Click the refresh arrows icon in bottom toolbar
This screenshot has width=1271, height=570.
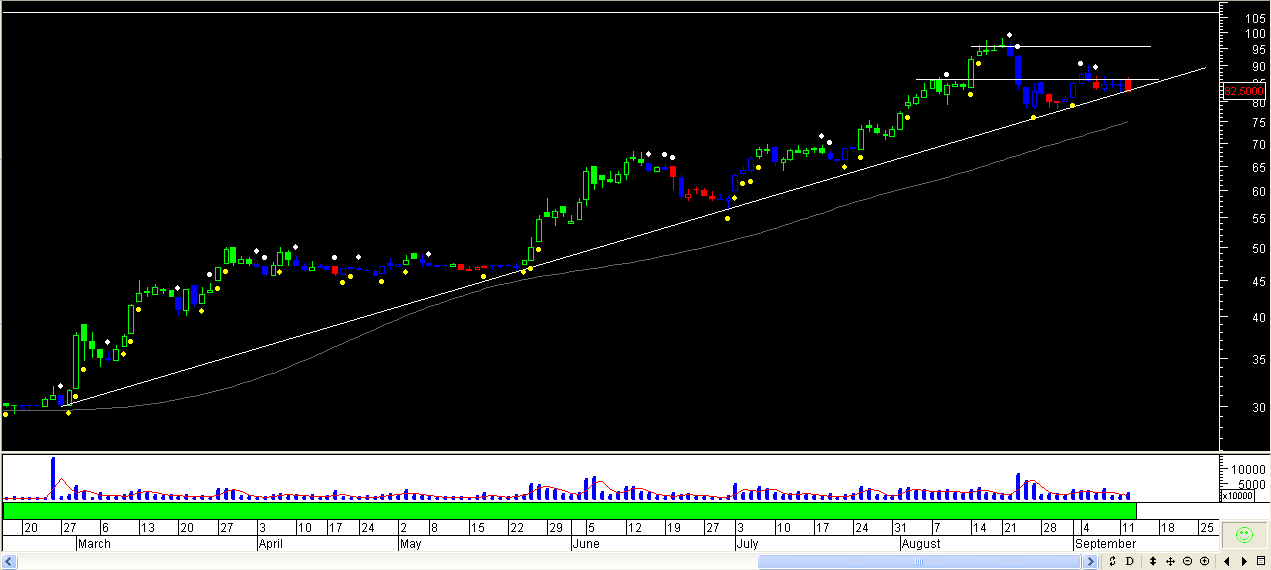coord(1112,561)
